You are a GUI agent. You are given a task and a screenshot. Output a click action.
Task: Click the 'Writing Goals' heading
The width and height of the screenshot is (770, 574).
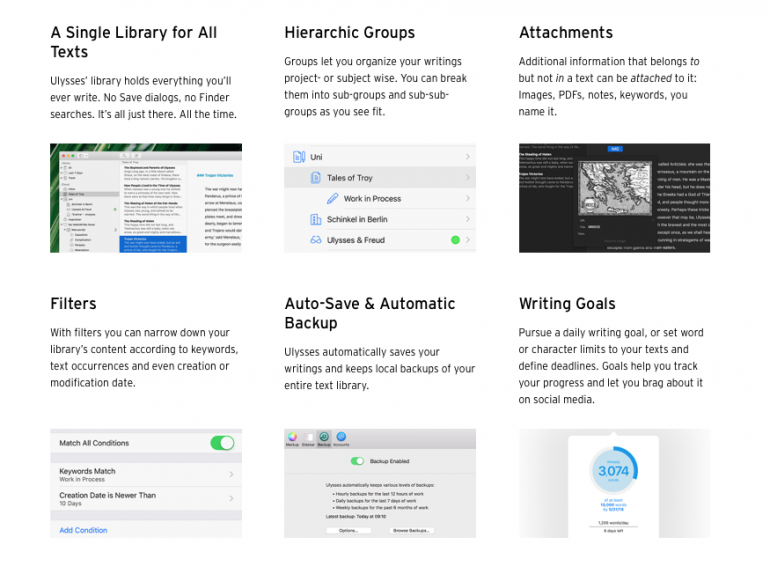(567, 303)
